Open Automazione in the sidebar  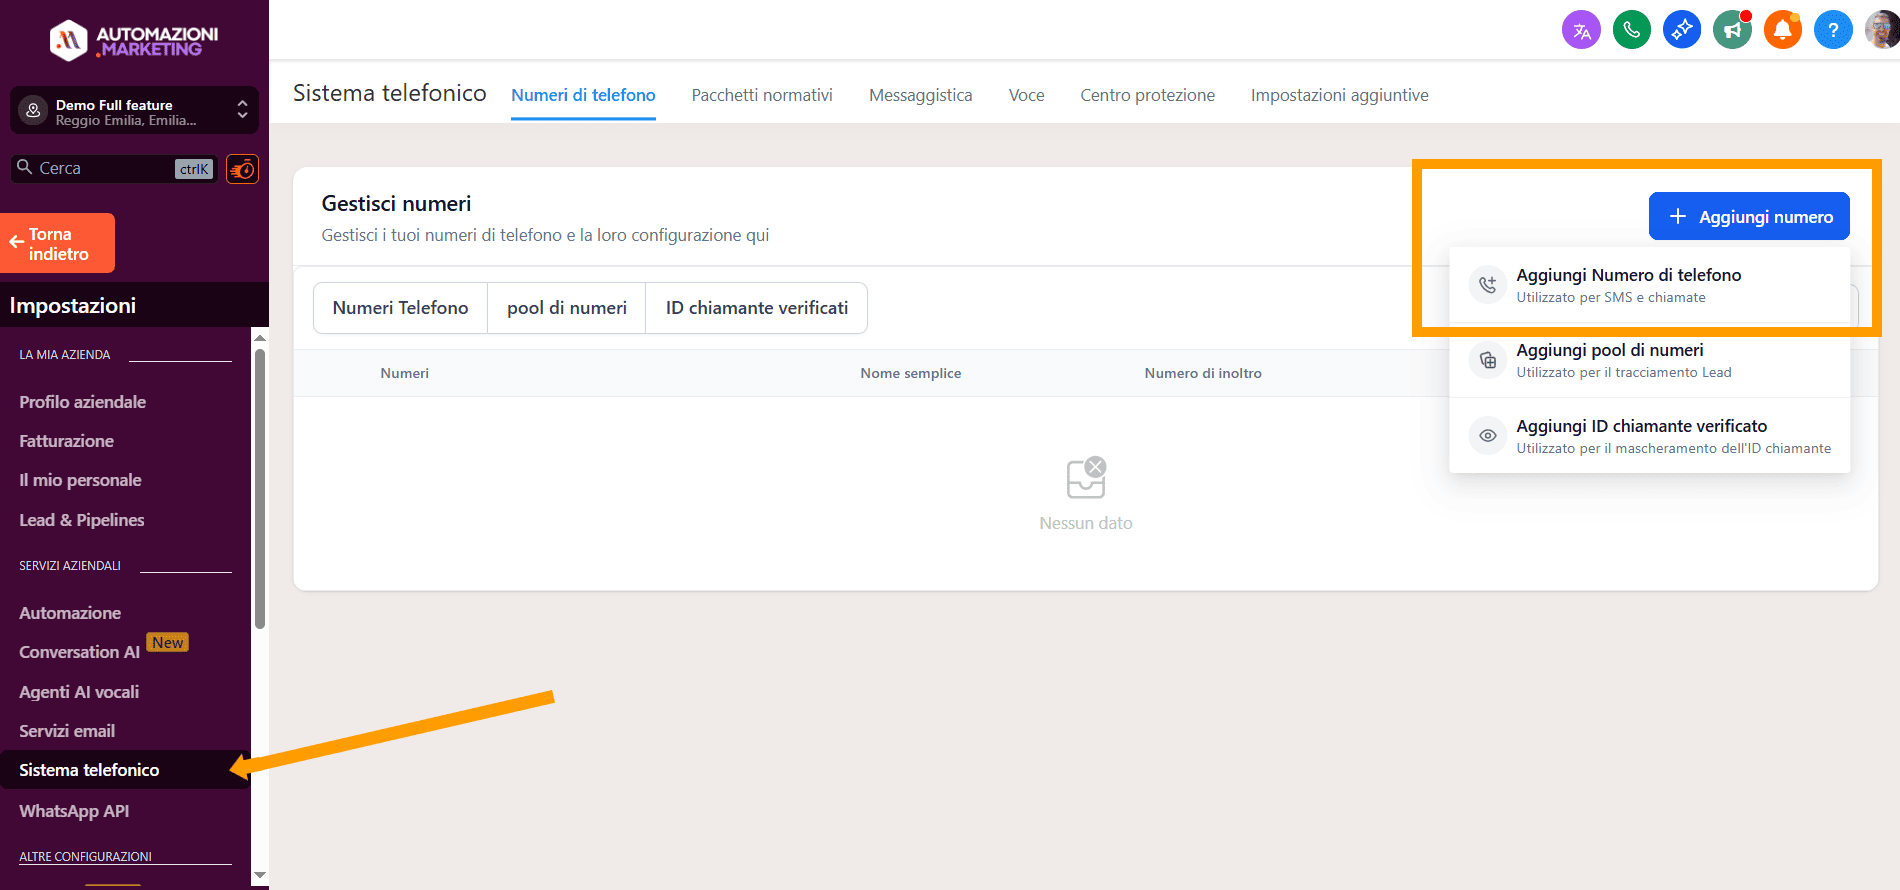(70, 613)
